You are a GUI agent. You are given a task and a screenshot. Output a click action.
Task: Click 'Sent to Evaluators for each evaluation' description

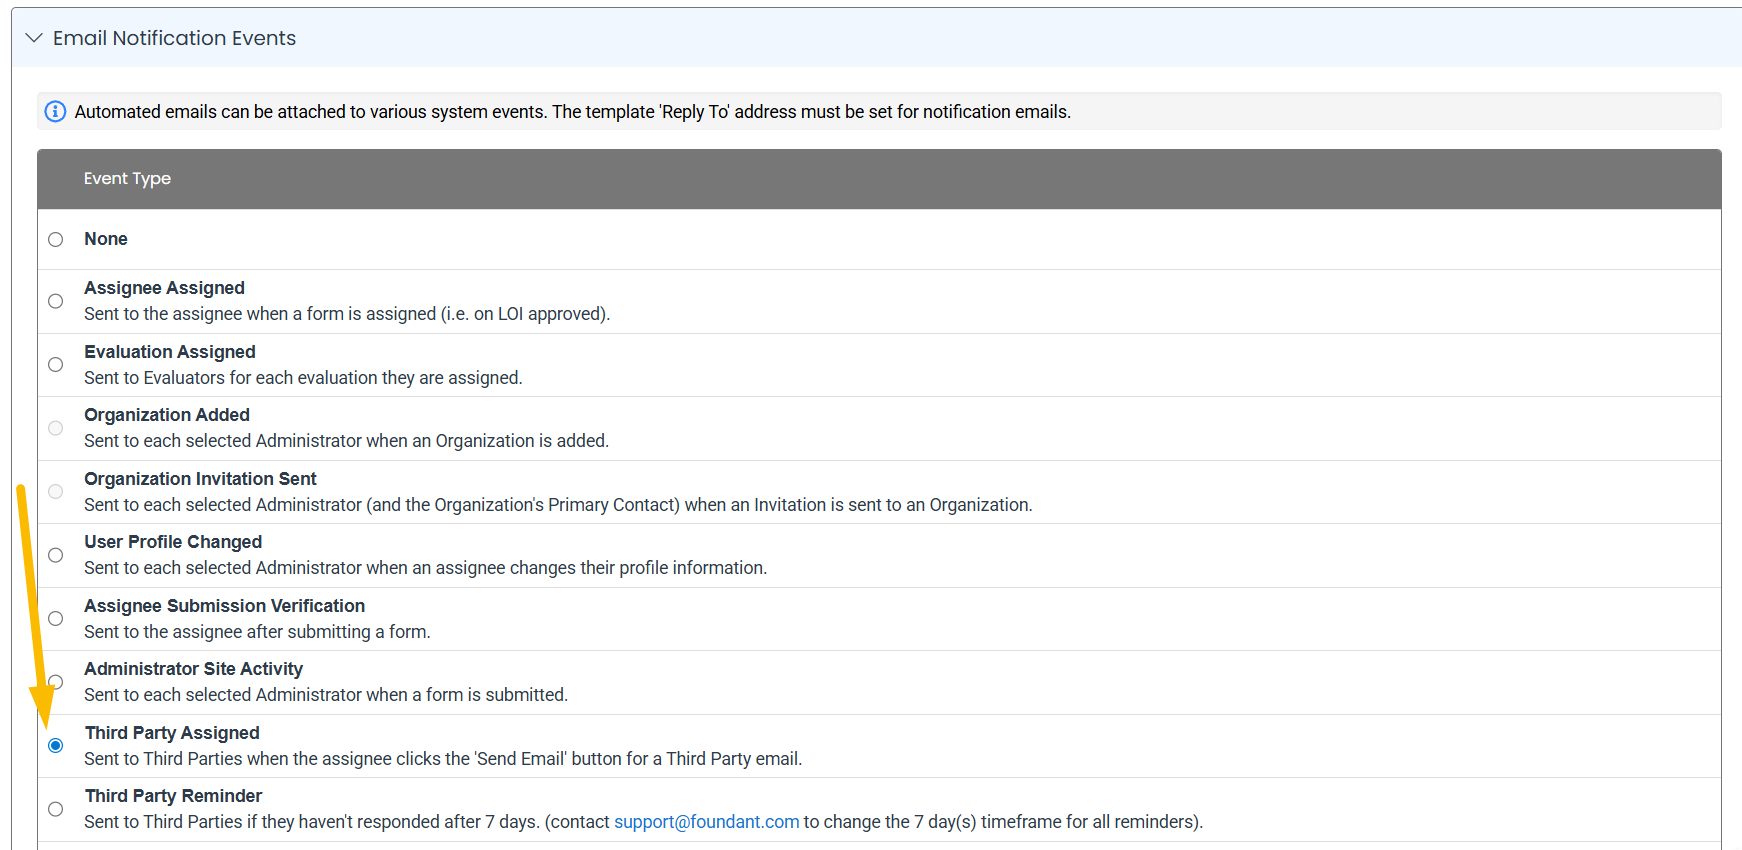(303, 378)
